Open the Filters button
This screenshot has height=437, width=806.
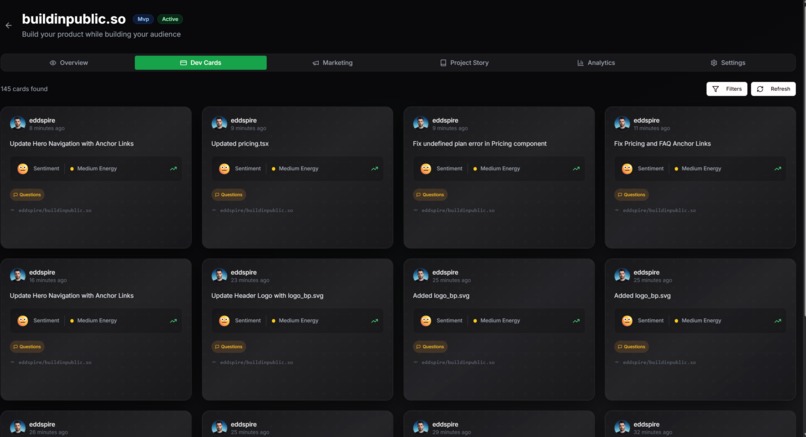pyautogui.click(x=726, y=89)
